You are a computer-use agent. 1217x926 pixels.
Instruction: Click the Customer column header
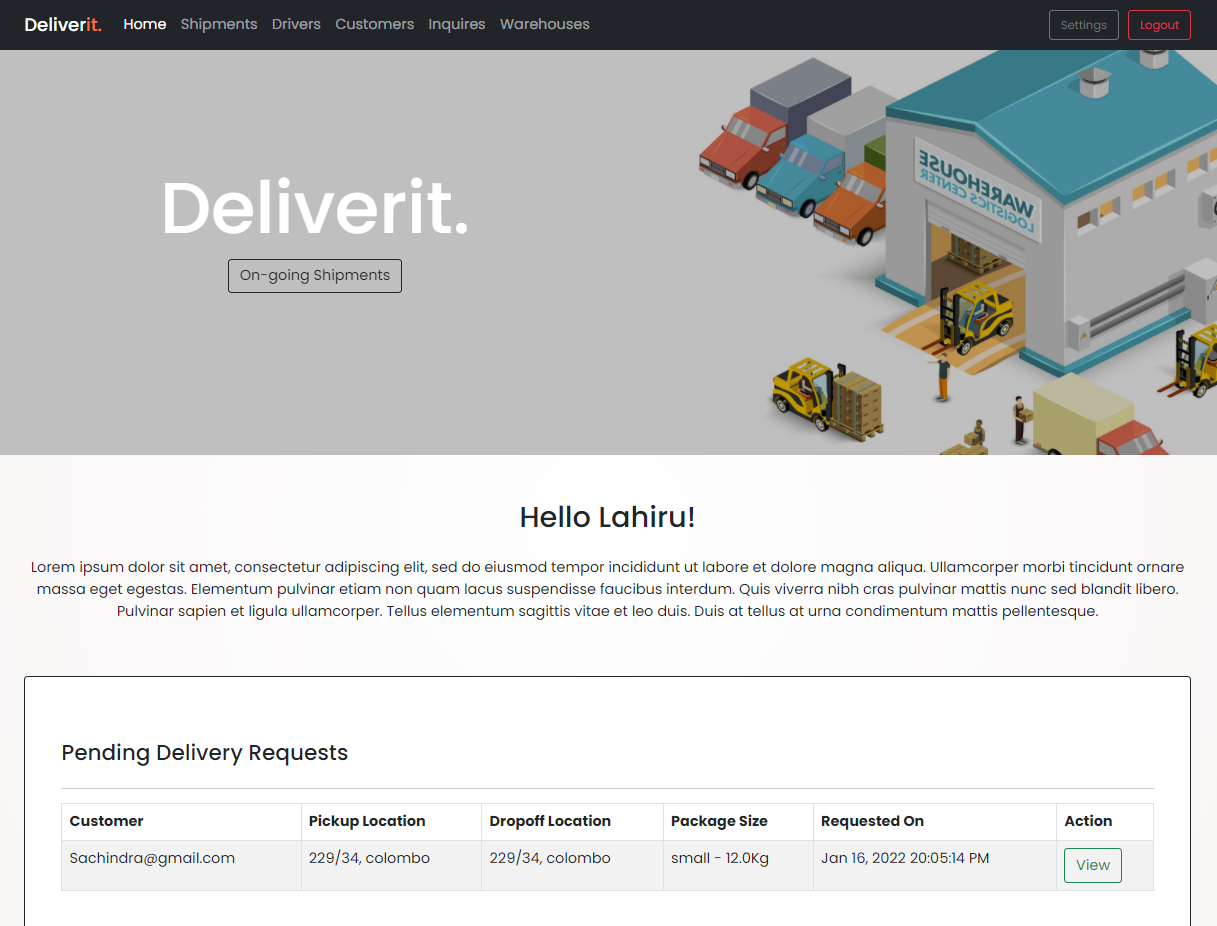[181, 821]
